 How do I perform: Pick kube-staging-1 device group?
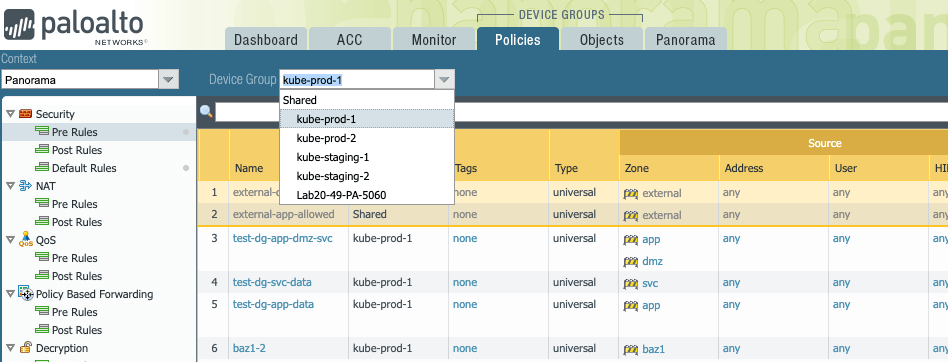(x=367, y=157)
